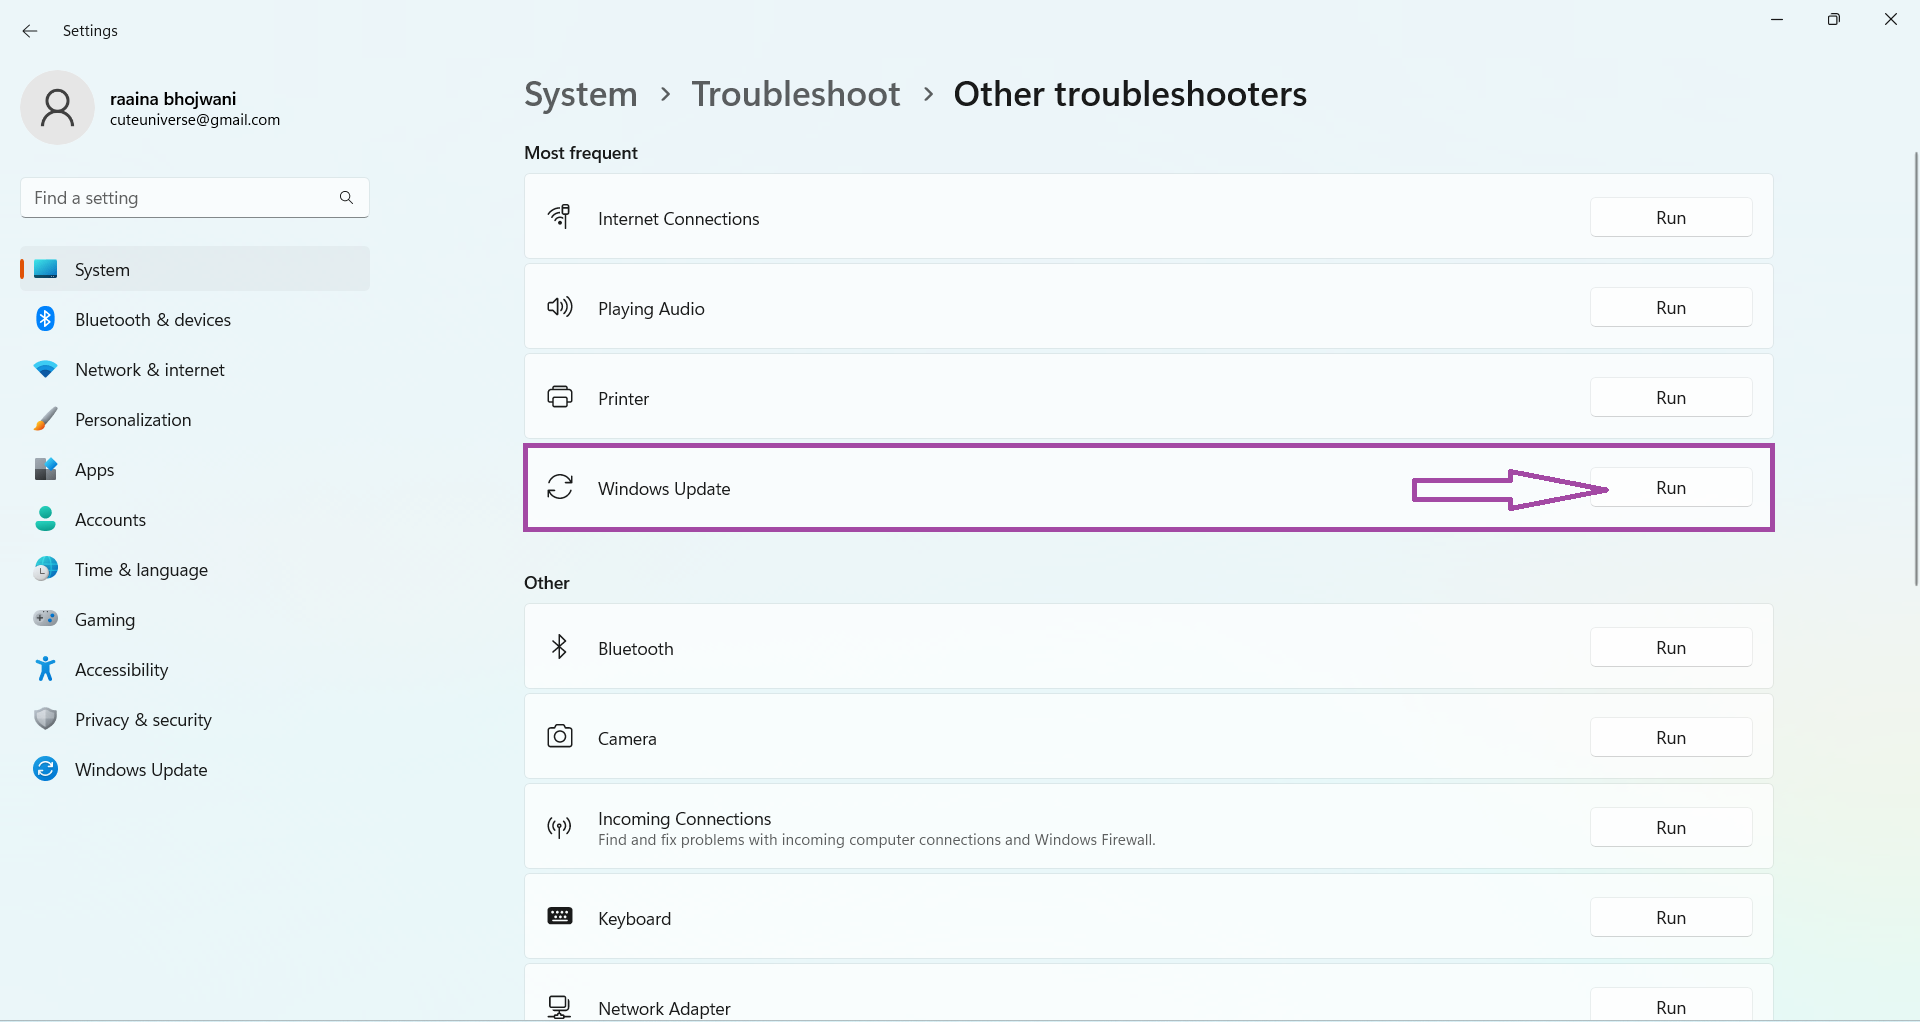Click the Privacy & security shield icon
This screenshot has height=1022, width=1920.
tap(45, 719)
